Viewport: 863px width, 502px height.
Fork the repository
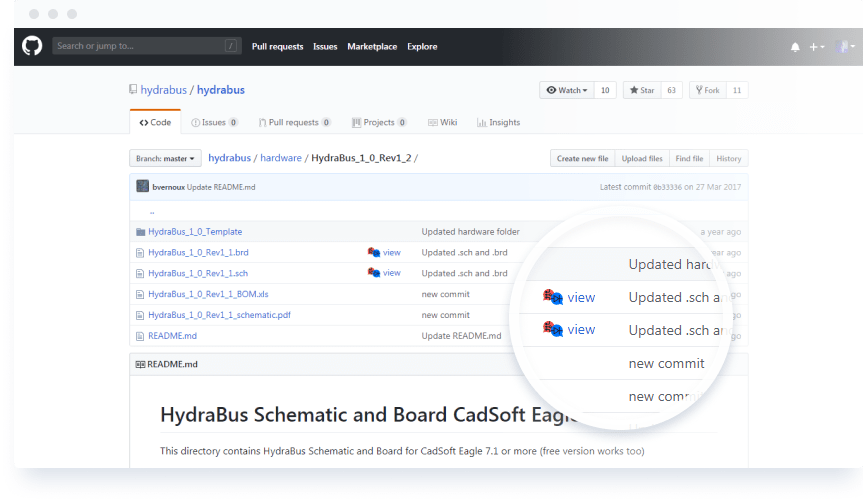708,90
